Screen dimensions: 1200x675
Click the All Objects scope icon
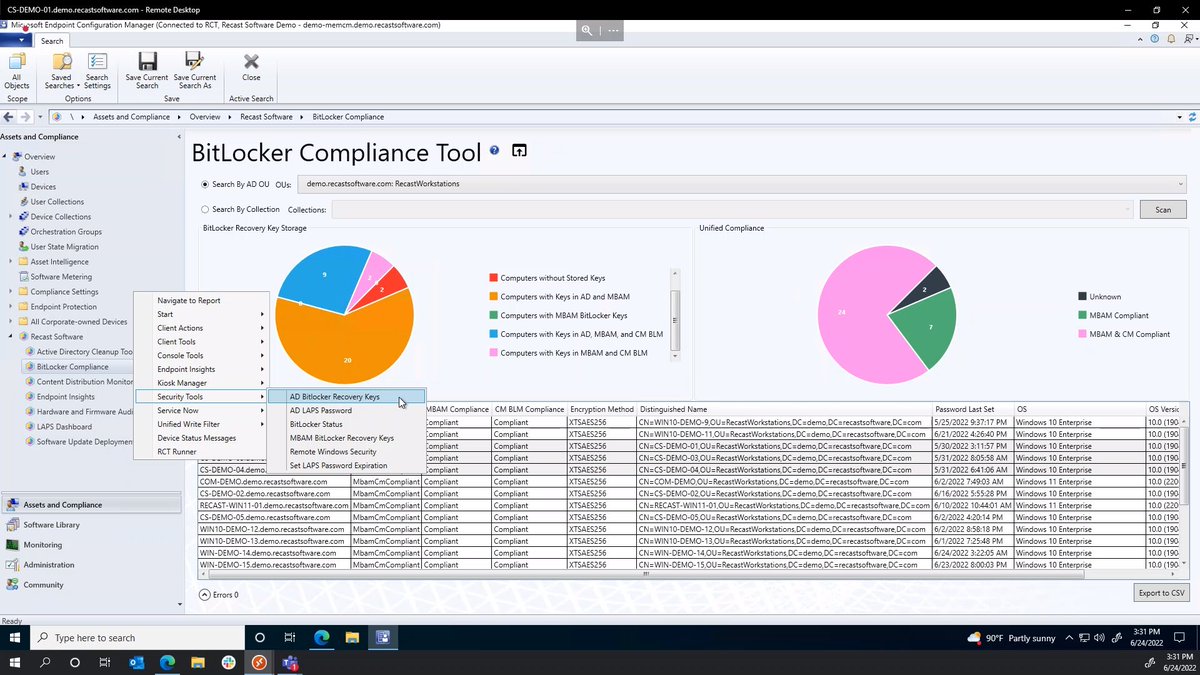17,72
